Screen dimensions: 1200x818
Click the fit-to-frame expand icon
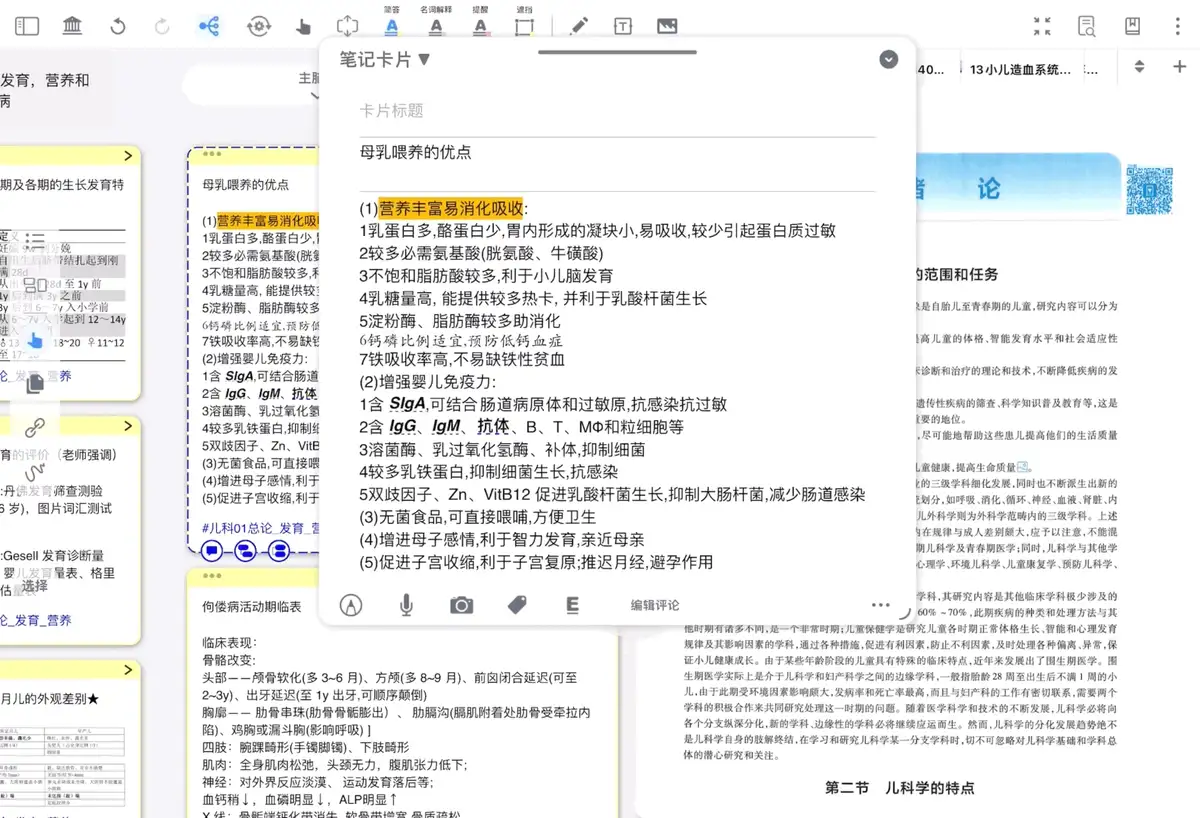click(347, 27)
